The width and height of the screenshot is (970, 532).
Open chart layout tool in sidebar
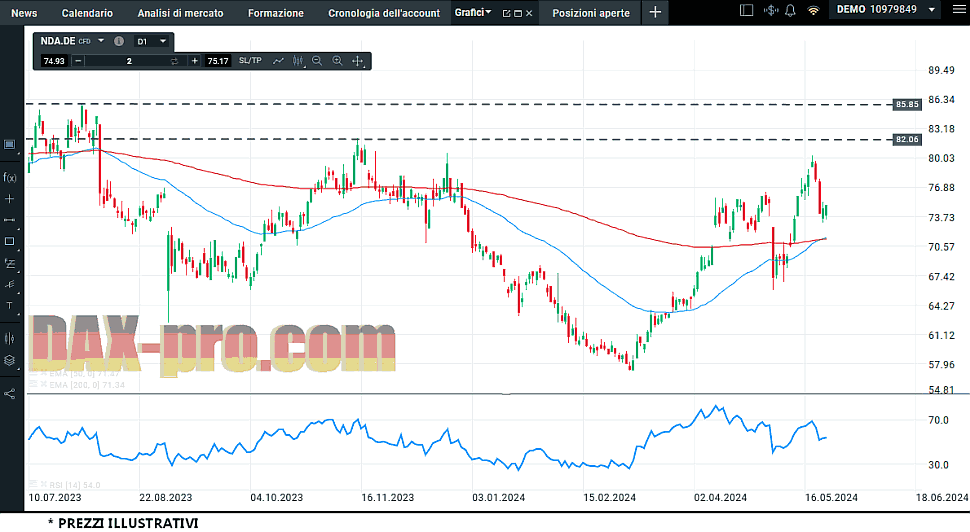[9, 144]
